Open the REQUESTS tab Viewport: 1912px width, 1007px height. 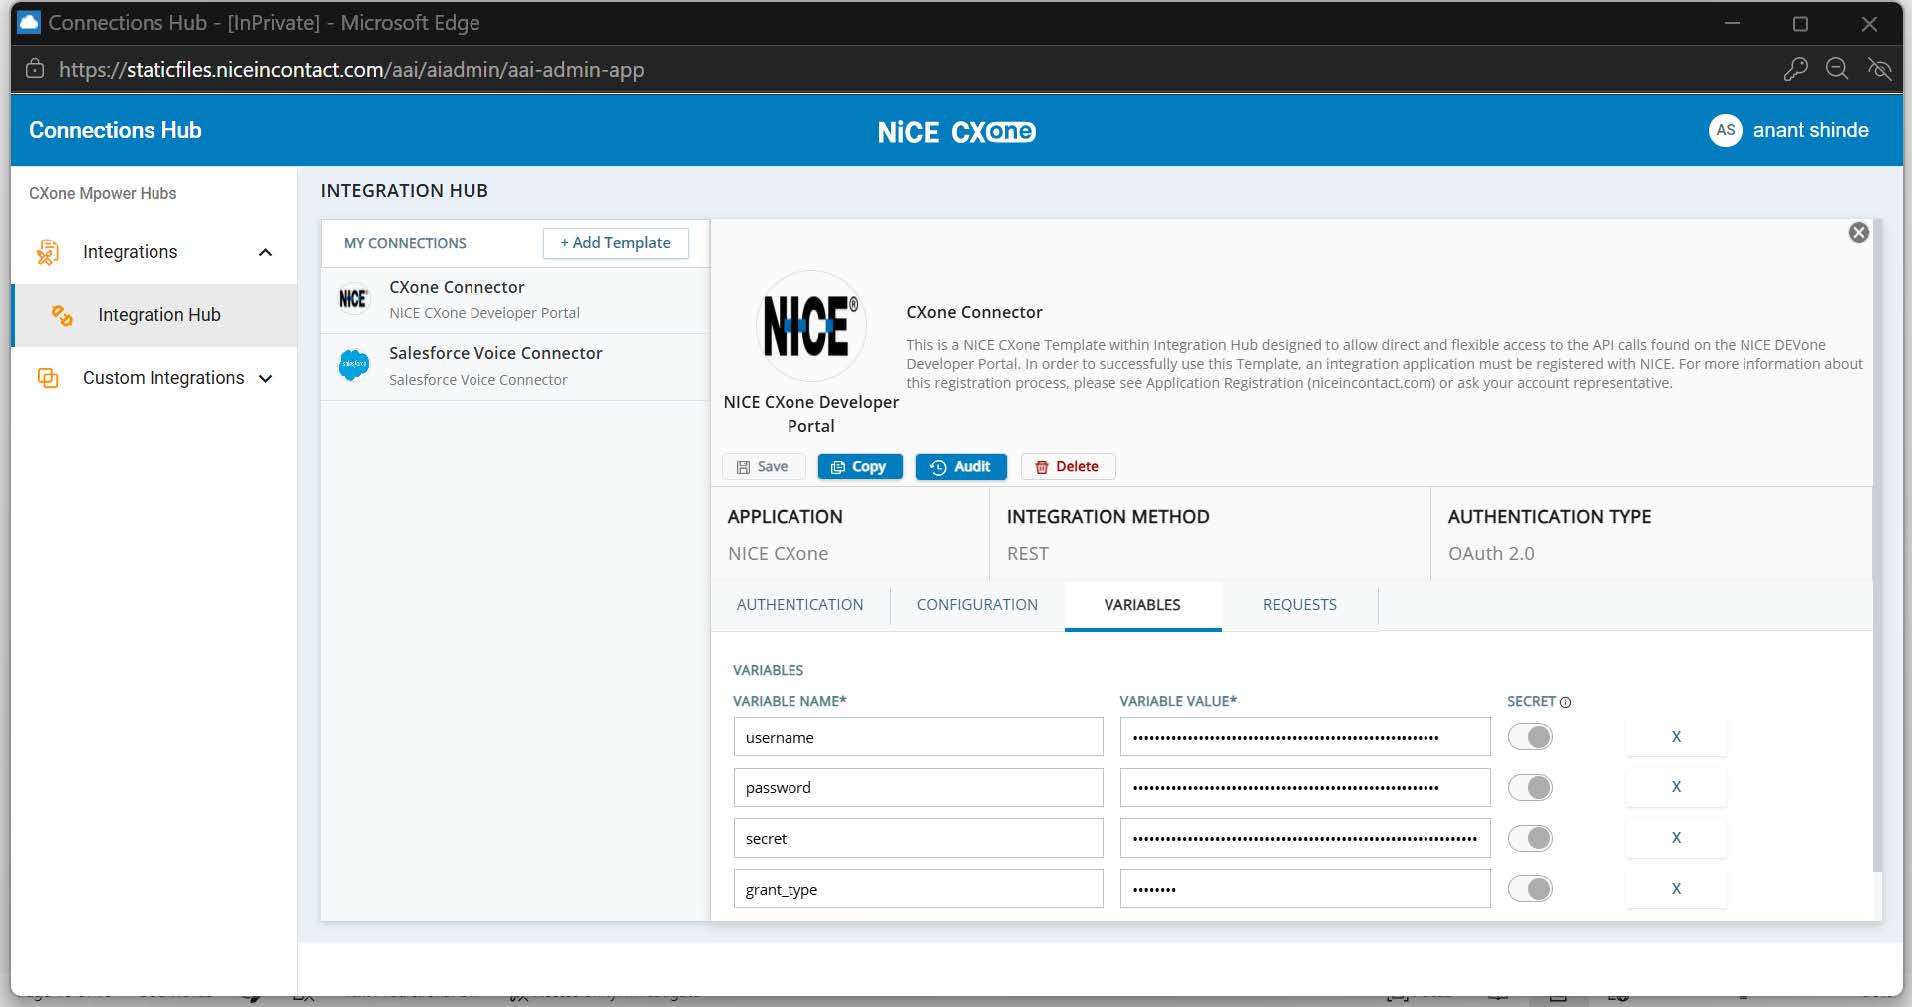tap(1300, 605)
